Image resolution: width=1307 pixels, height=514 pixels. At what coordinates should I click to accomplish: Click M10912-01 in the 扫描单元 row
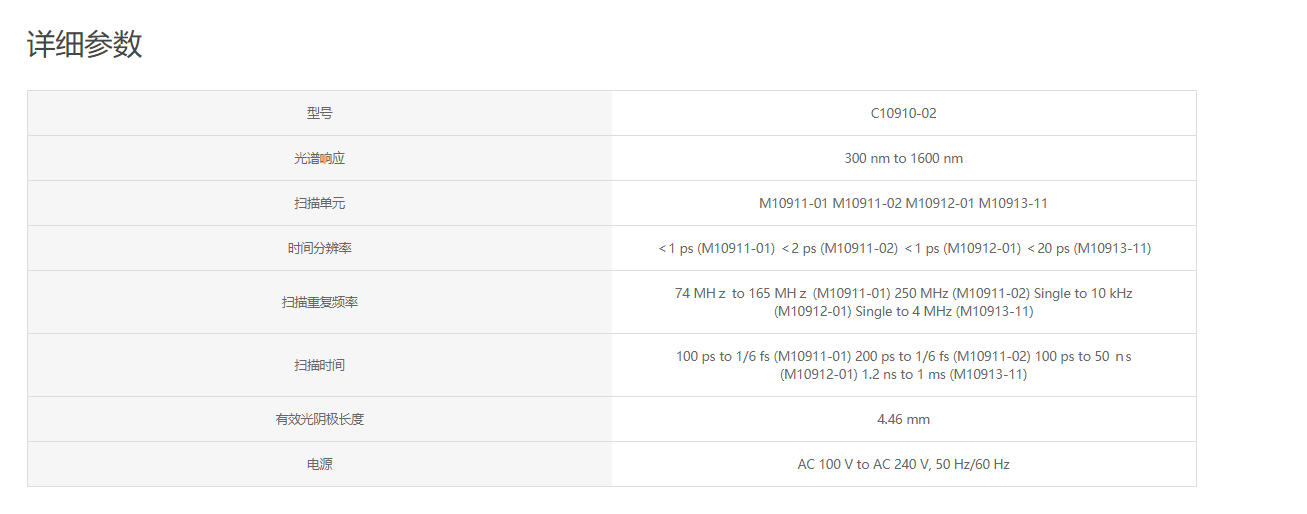[x=940, y=203]
